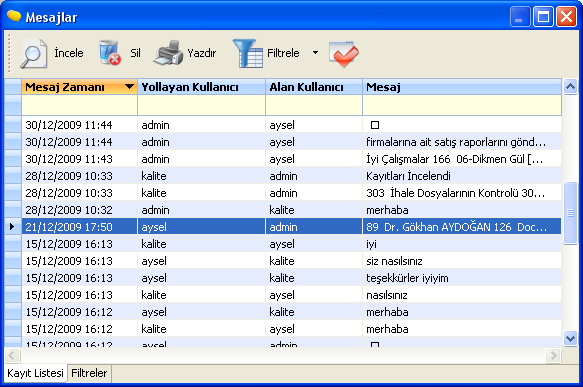Viewport: 583px width, 387px height.
Task: Select the 'siz nasılsınız' message cell
Action: 462,261
